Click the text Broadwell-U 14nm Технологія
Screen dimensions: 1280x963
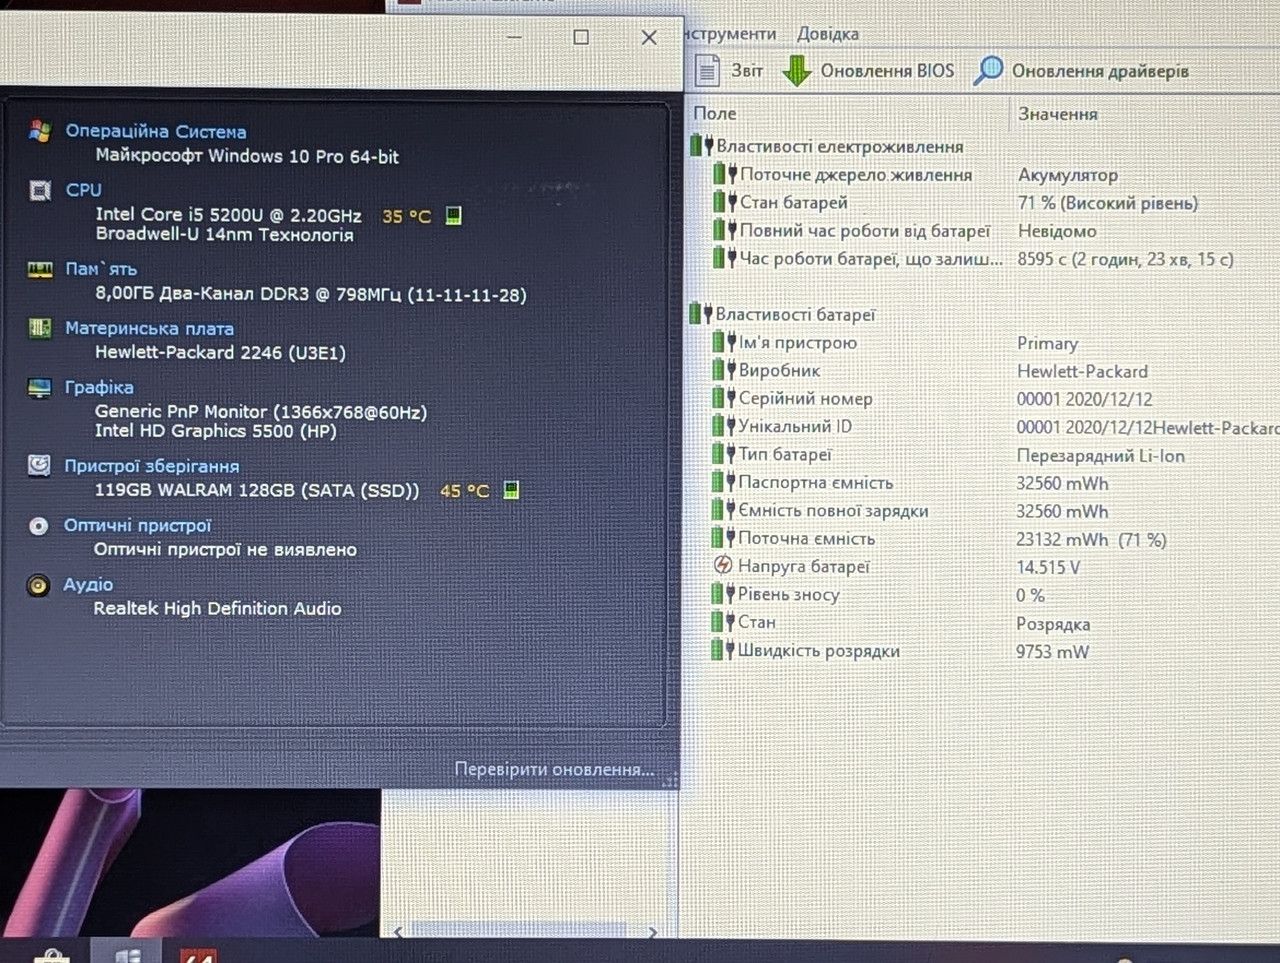[x=224, y=235]
